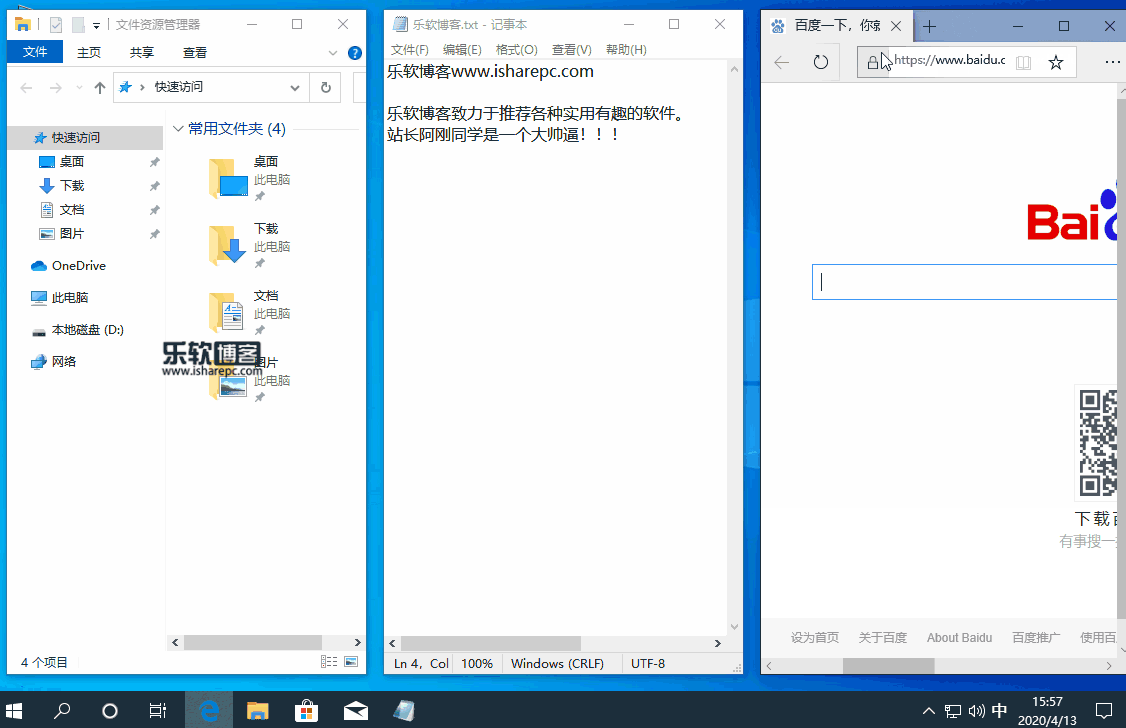Switch to the 共享 ribbon tab
Image resolution: width=1126 pixels, height=728 pixels.
141,52
